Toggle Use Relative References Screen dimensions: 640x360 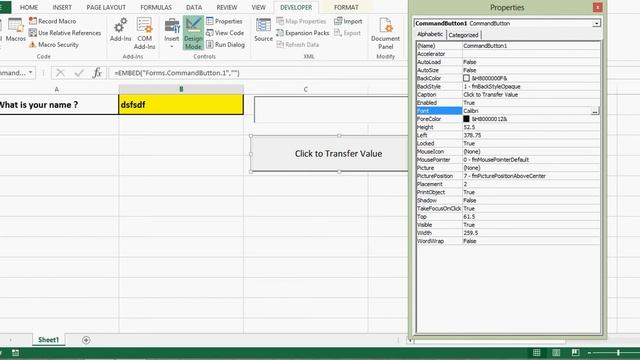pos(65,33)
